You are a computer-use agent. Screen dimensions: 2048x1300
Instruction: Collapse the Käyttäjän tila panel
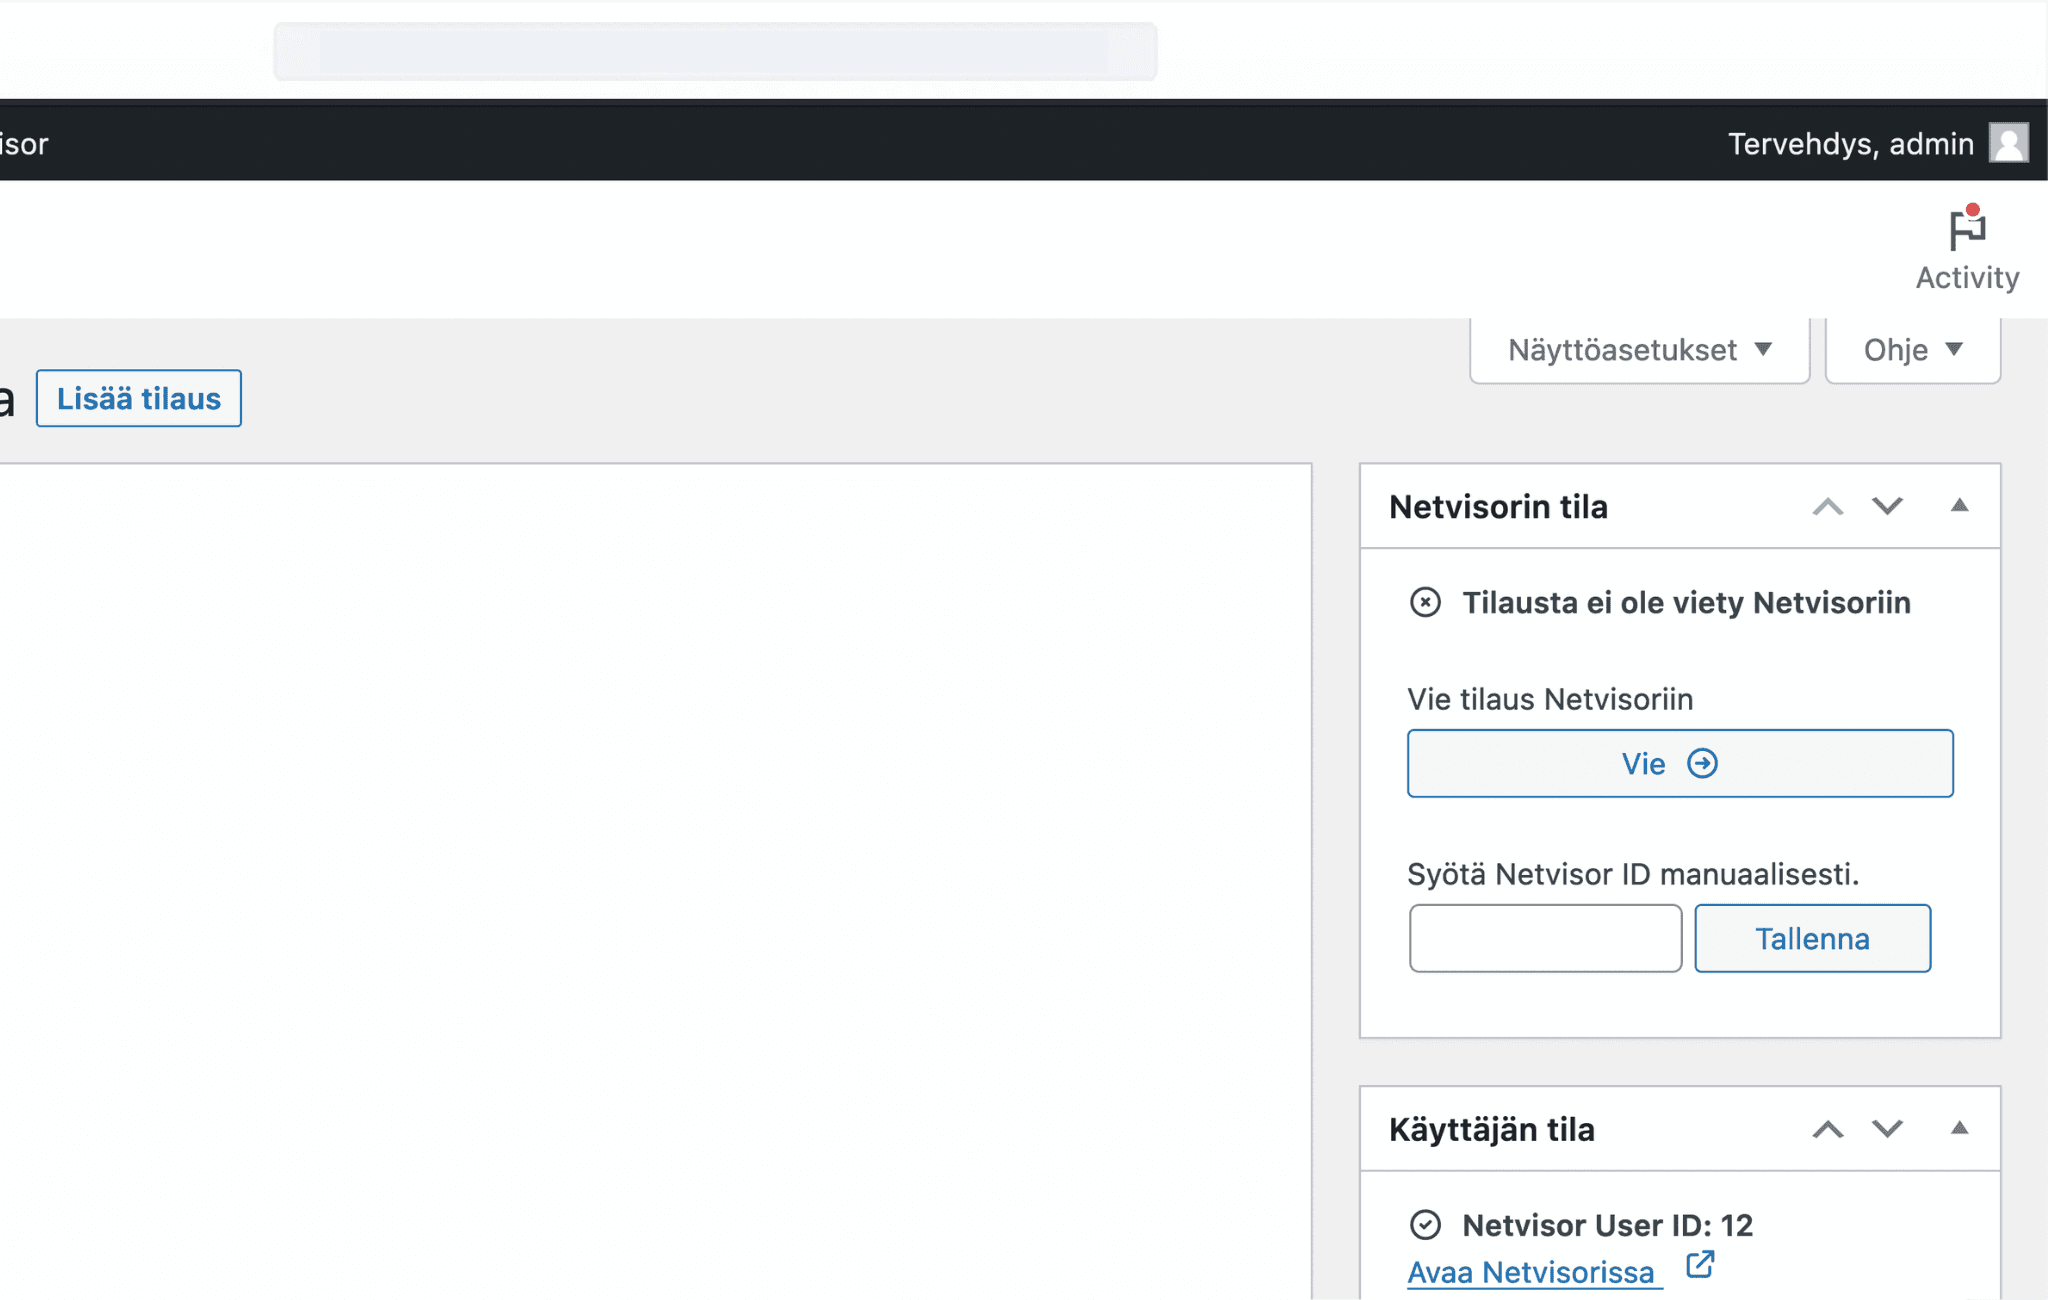(1959, 1129)
